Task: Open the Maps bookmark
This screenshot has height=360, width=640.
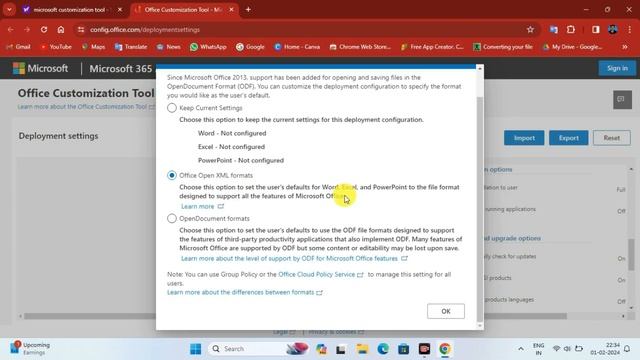Action: click(x=93, y=47)
